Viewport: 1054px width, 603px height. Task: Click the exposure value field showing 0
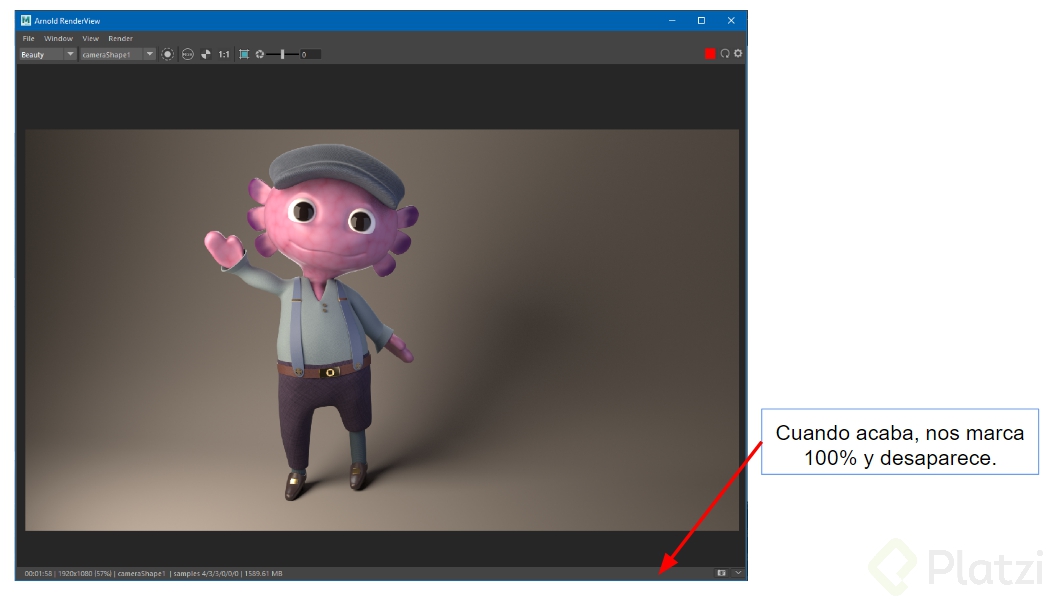click(310, 54)
